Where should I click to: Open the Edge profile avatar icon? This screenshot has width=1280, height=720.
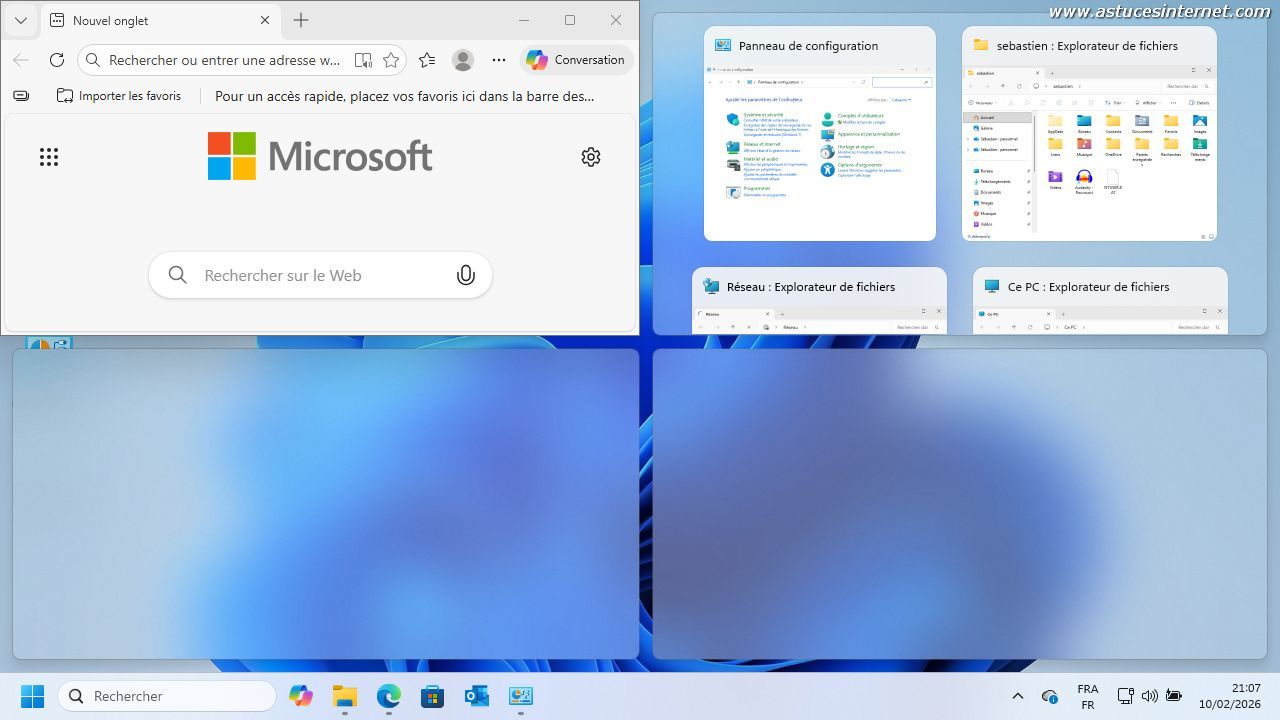(x=462, y=60)
